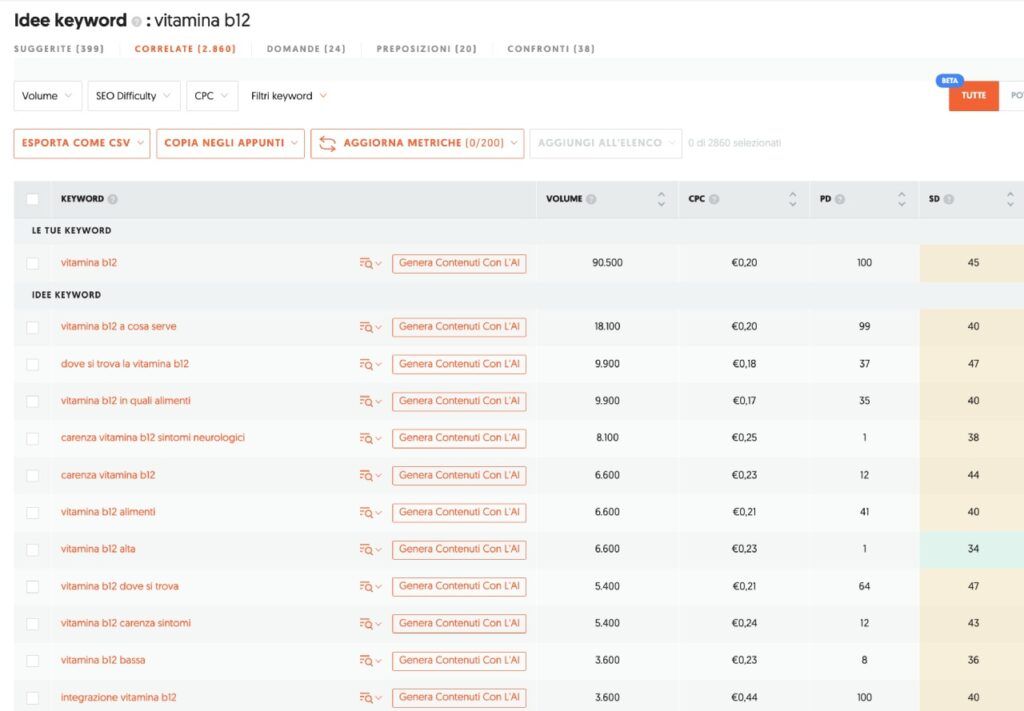This screenshot has height=711, width=1024.
Task: Click the info icon beside VOLUME header
Action: click(x=591, y=199)
